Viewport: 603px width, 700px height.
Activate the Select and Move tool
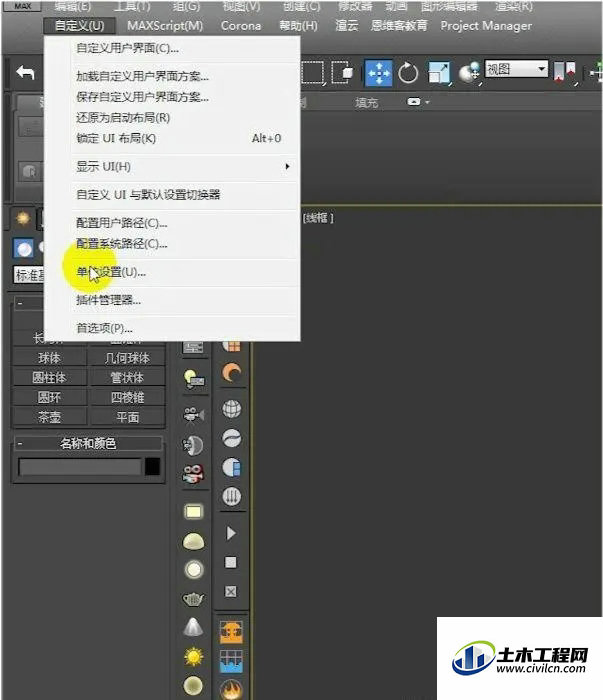tap(378, 73)
